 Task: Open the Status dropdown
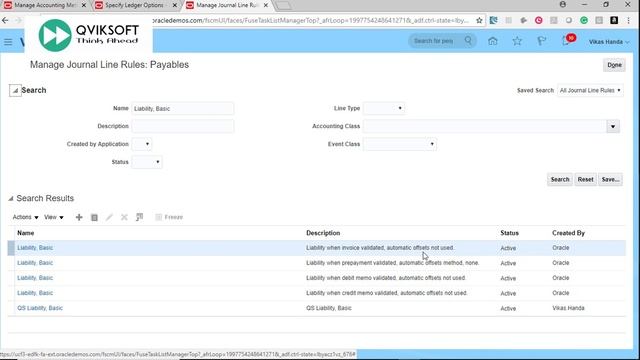(x=147, y=162)
